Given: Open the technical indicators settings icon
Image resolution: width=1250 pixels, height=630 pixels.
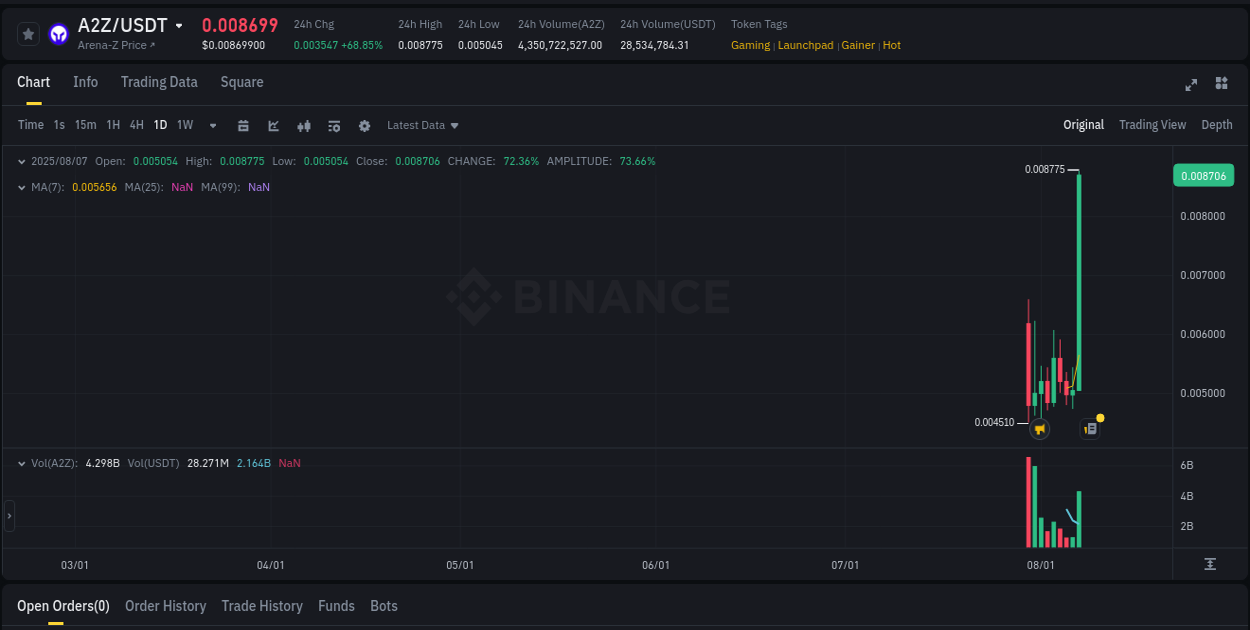Looking at the screenshot, I should 334,125.
